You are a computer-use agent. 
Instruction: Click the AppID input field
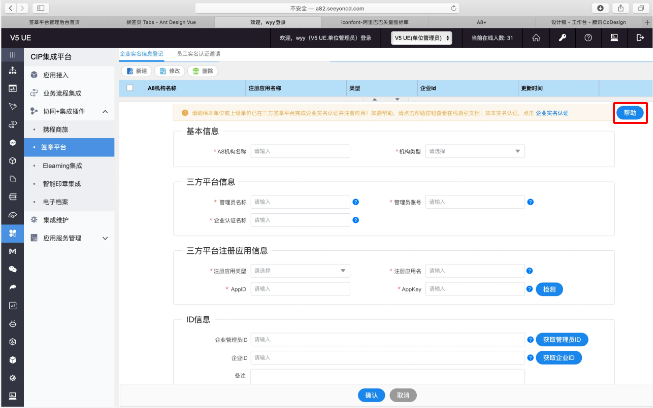(x=300, y=289)
